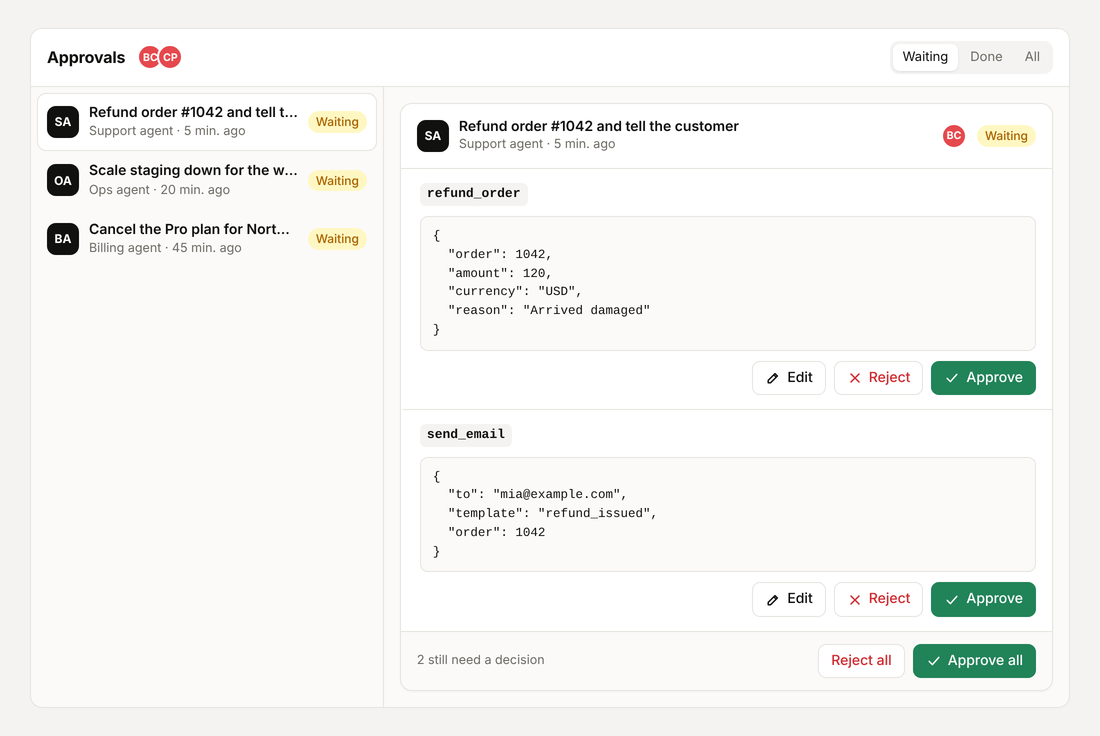The image size is (1100, 736).
Task: Click the OA avatar for Ops agent
Action: (63, 180)
